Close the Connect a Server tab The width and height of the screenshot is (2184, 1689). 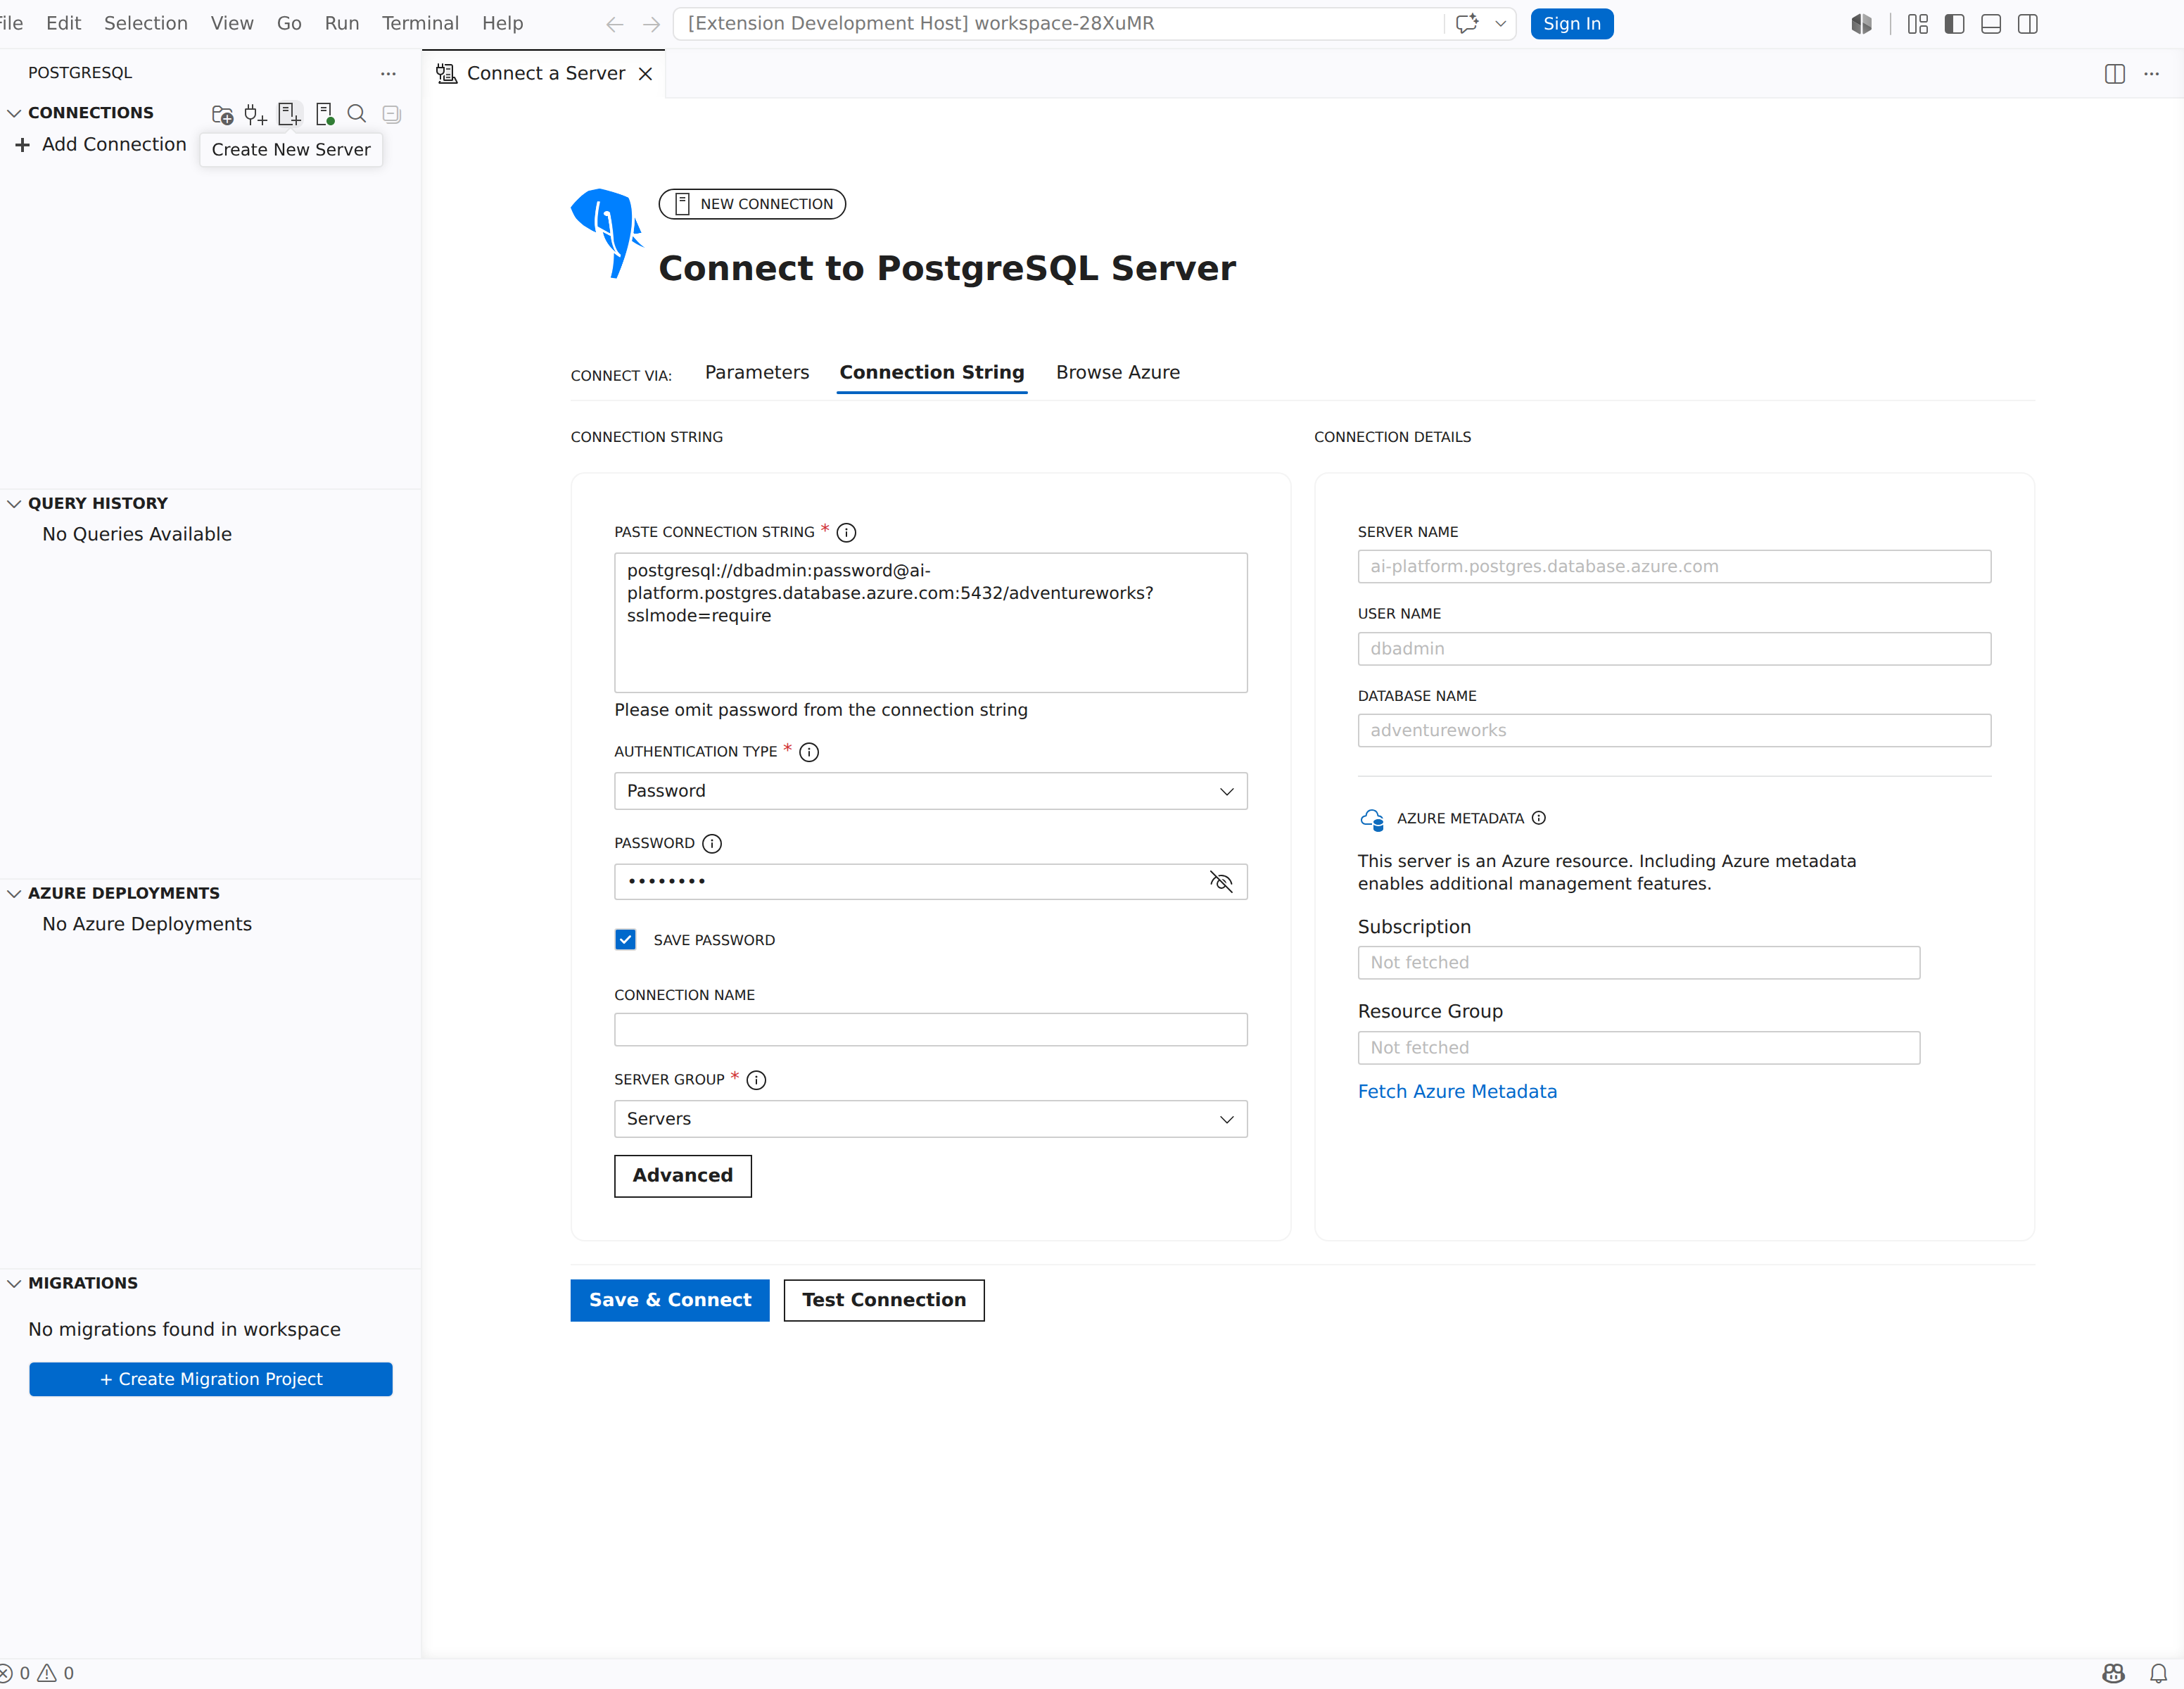pos(646,74)
